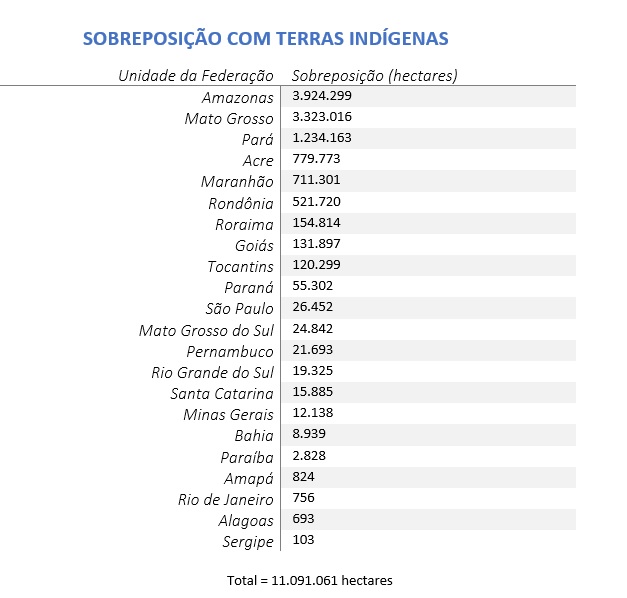This screenshot has width=627, height=598.
Task: Select the Tocantins value 120.299
Action: (316, 265)
